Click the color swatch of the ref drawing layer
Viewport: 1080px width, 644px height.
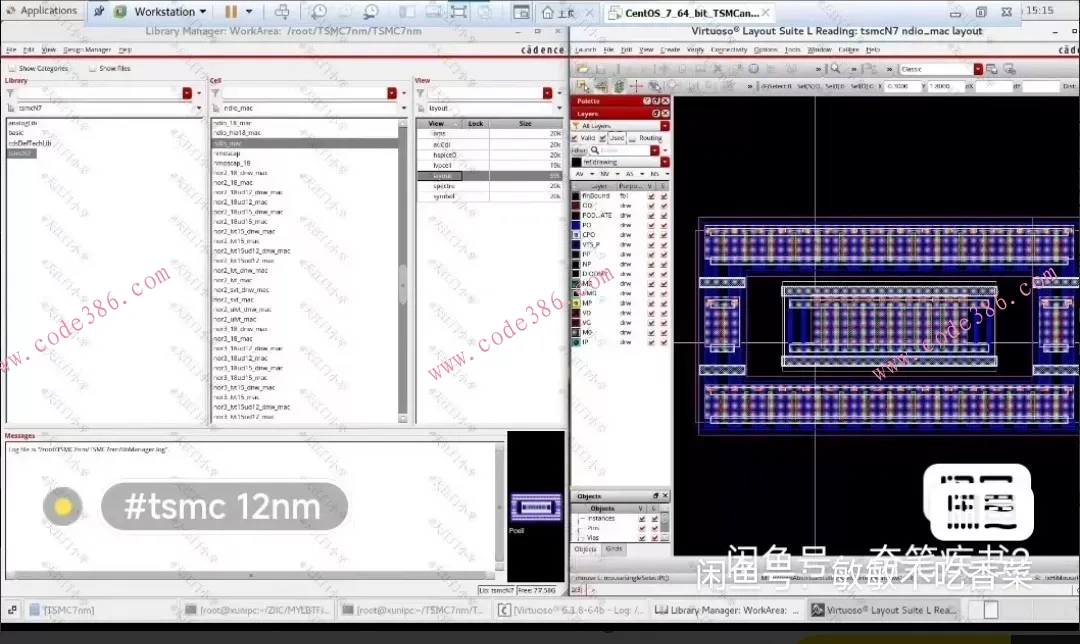[x=577, y=161]
